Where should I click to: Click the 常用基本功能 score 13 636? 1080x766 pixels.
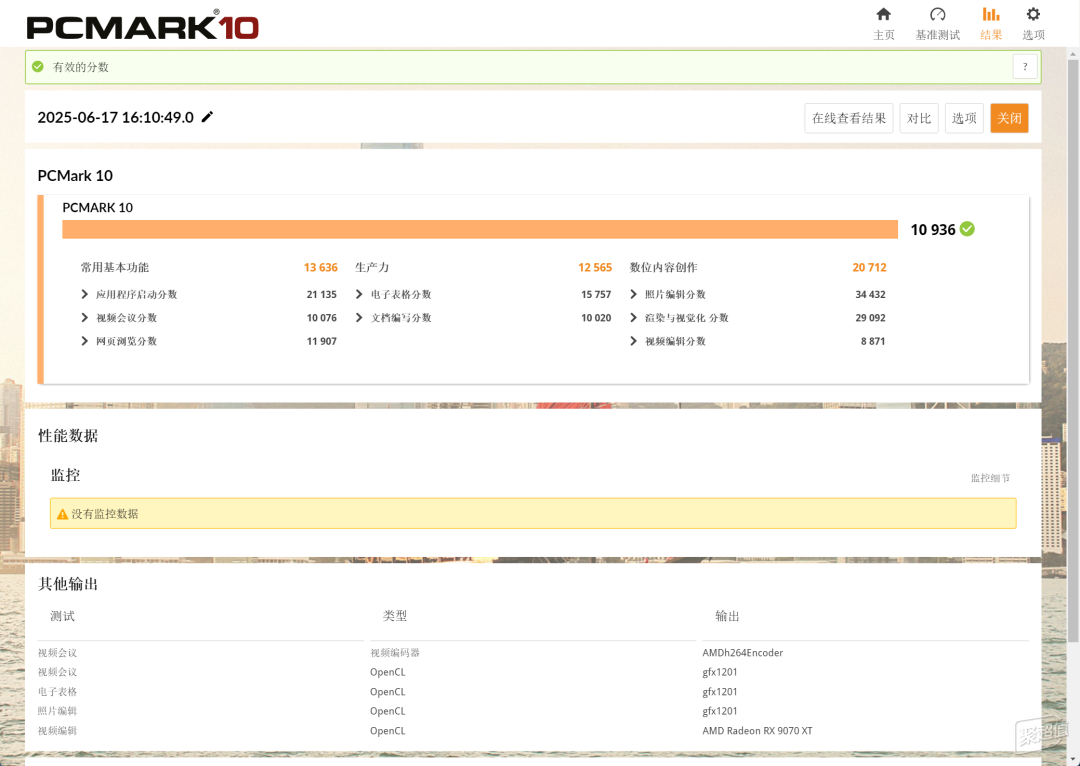[x=320, y=267]
